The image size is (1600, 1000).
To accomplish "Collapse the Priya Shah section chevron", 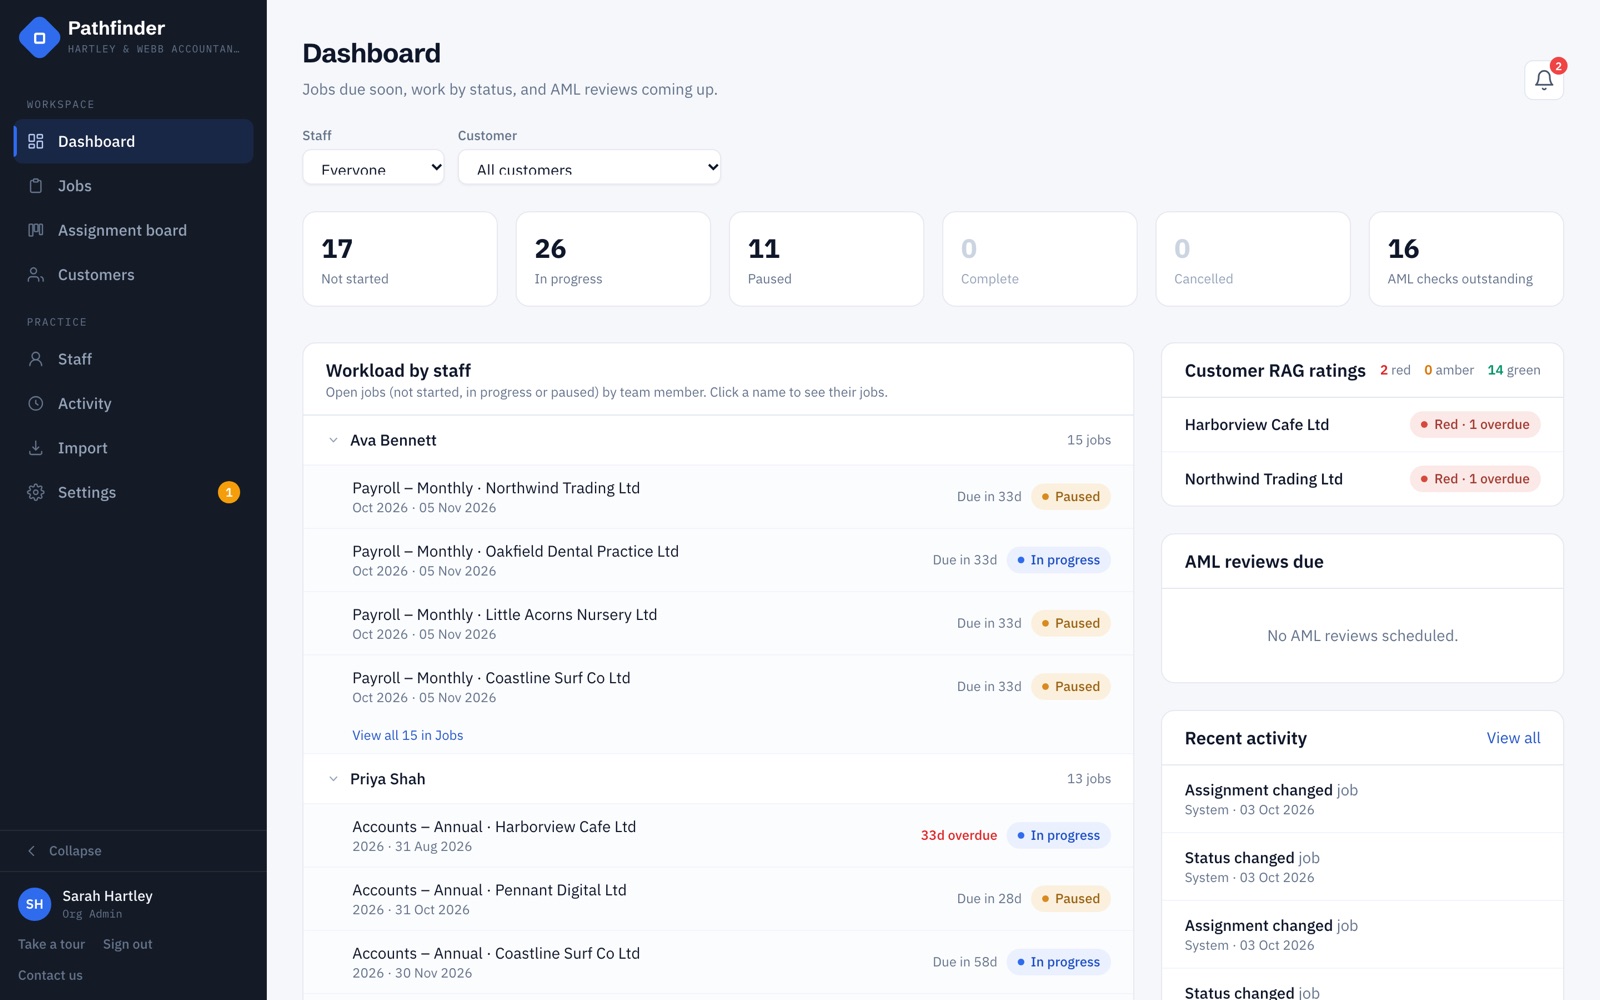I will click(x=333, y=779).
